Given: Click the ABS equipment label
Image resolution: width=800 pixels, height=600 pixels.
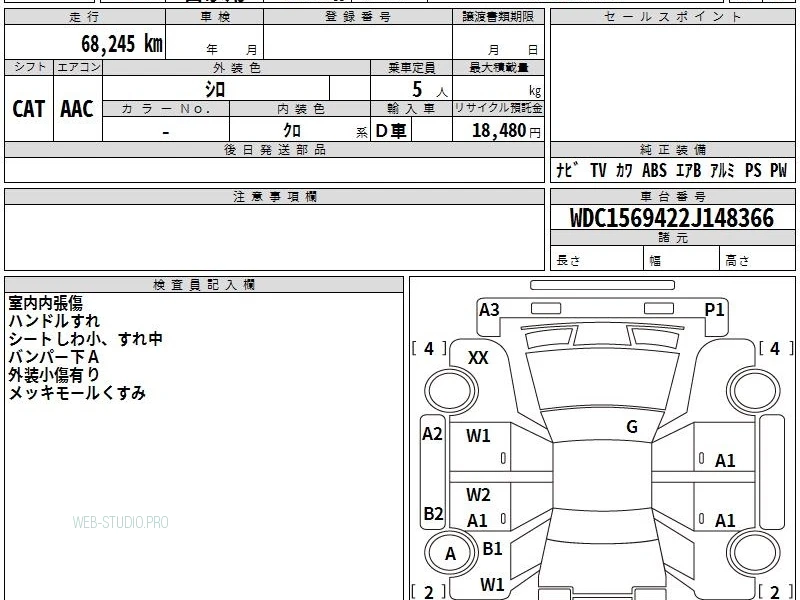Looking at the screenshot, I should [x=654, y=170].
